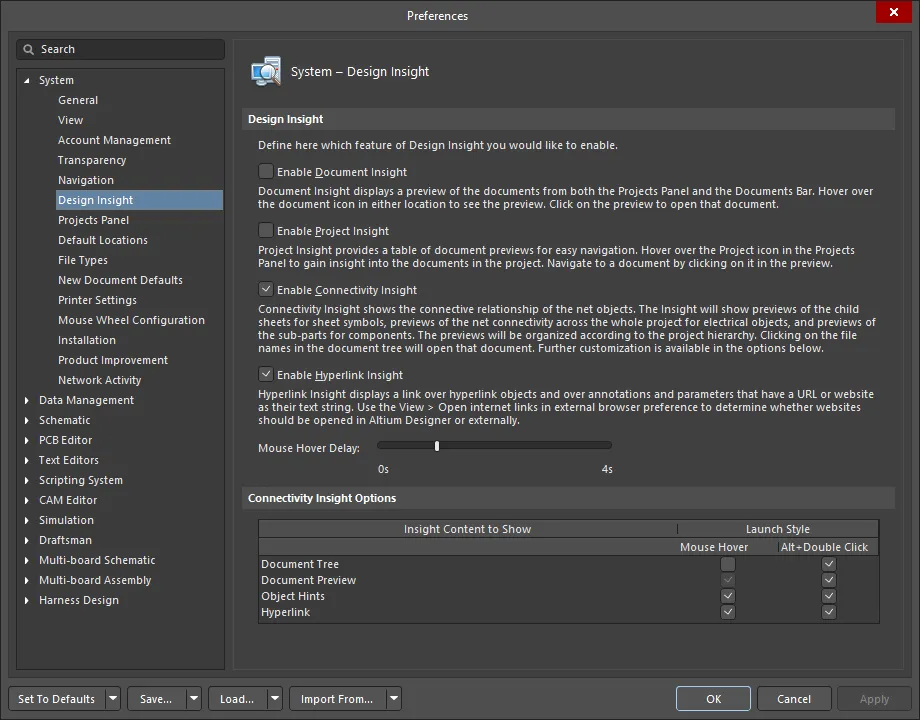Viewport: 920px width, 720px height.
Task: Open Printer Settings page
Action: coord(97,300)
